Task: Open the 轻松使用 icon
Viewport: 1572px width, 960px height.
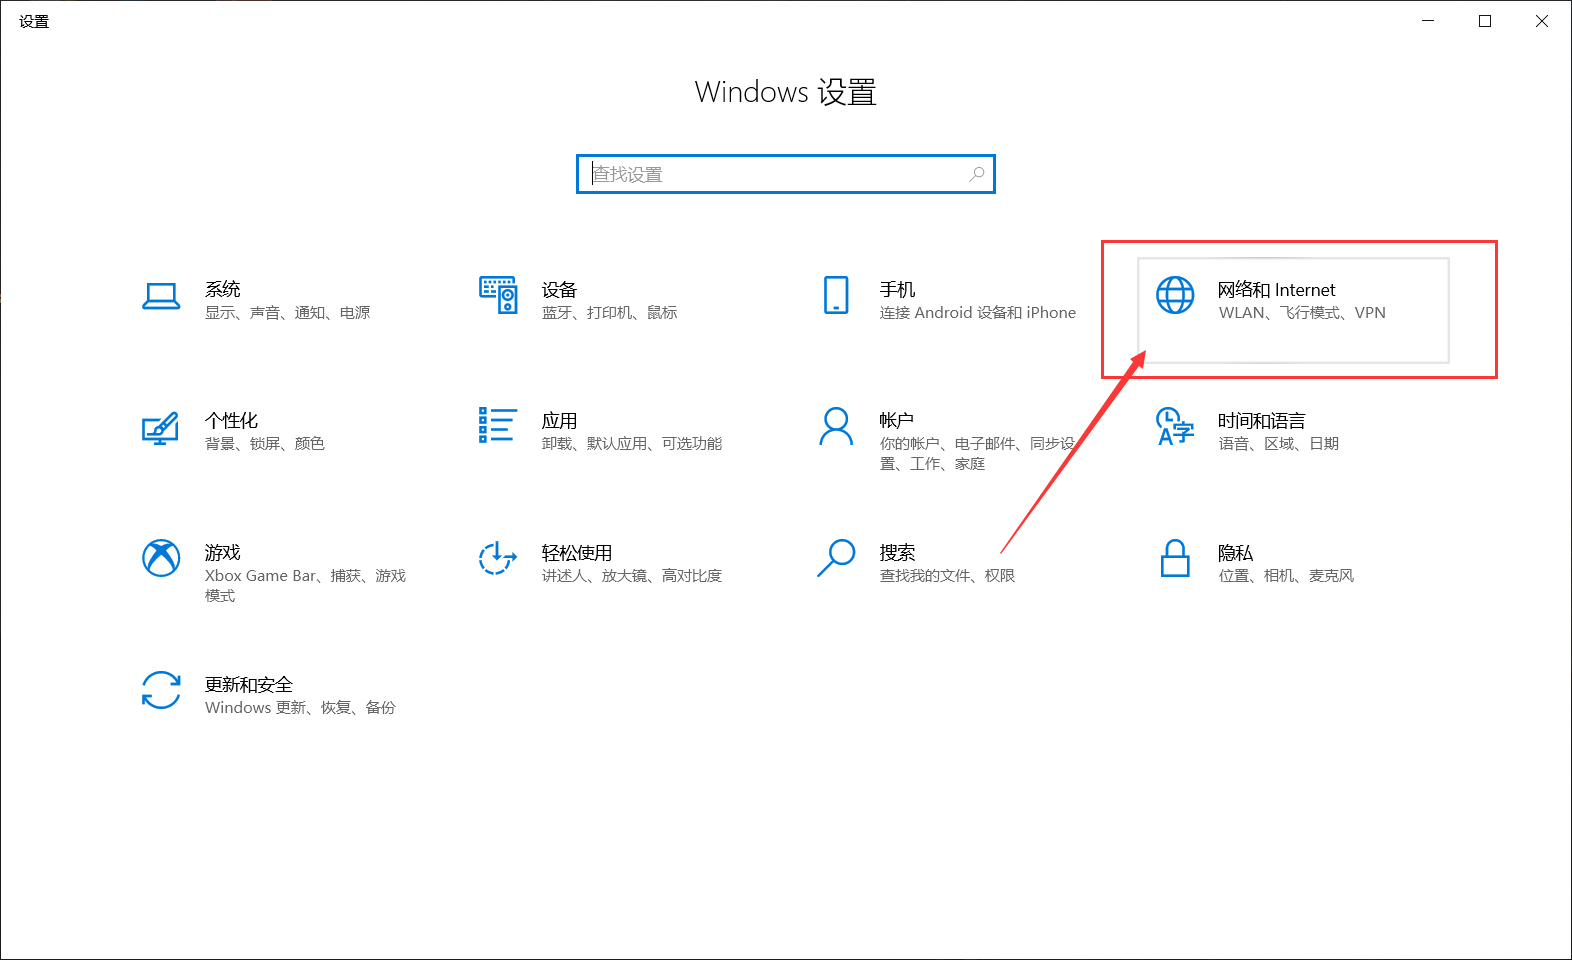Action: [498, 558]
